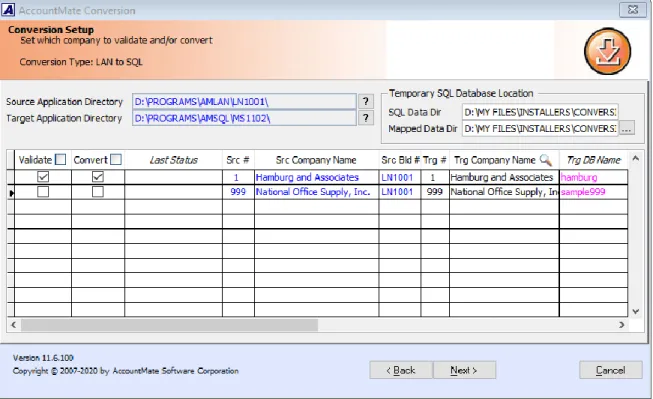Click the Trg # column header

click(435, 160)
